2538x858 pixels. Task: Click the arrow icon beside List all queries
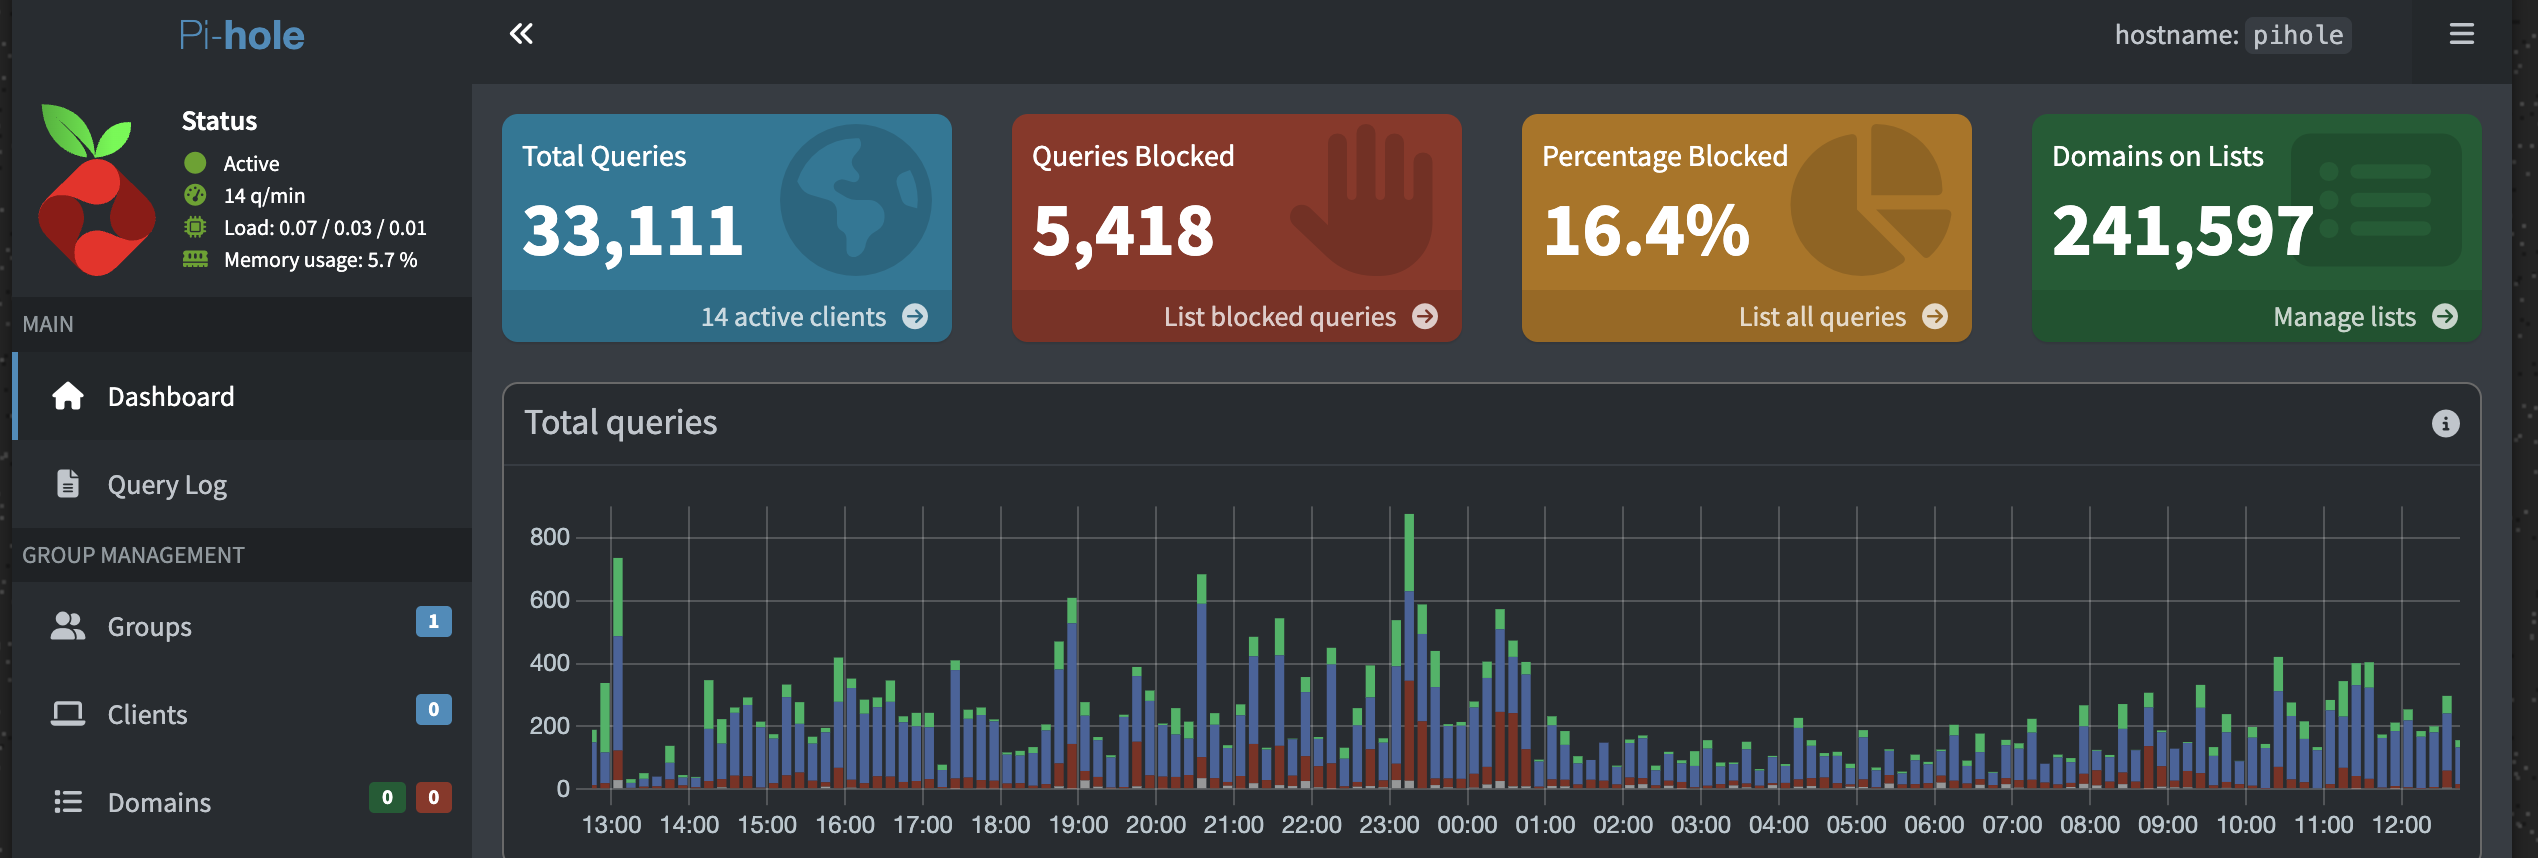point(1935,317)
